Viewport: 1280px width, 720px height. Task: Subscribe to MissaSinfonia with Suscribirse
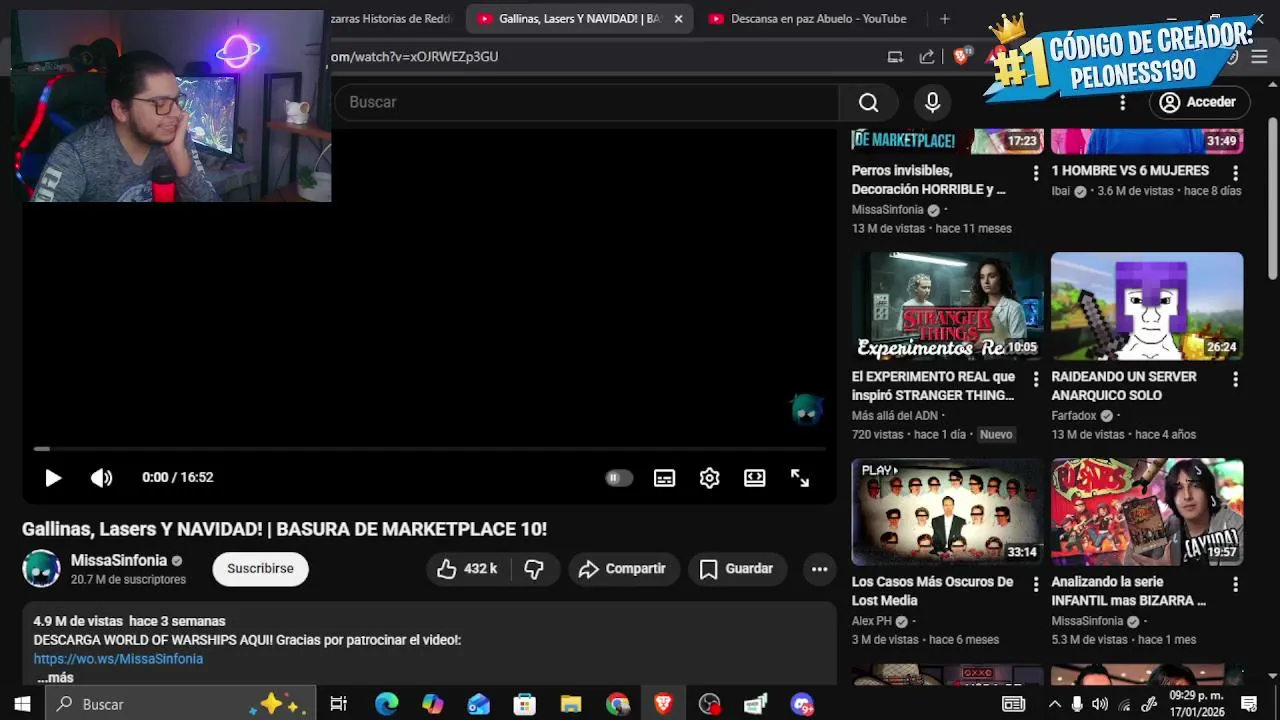click(260, 569)
